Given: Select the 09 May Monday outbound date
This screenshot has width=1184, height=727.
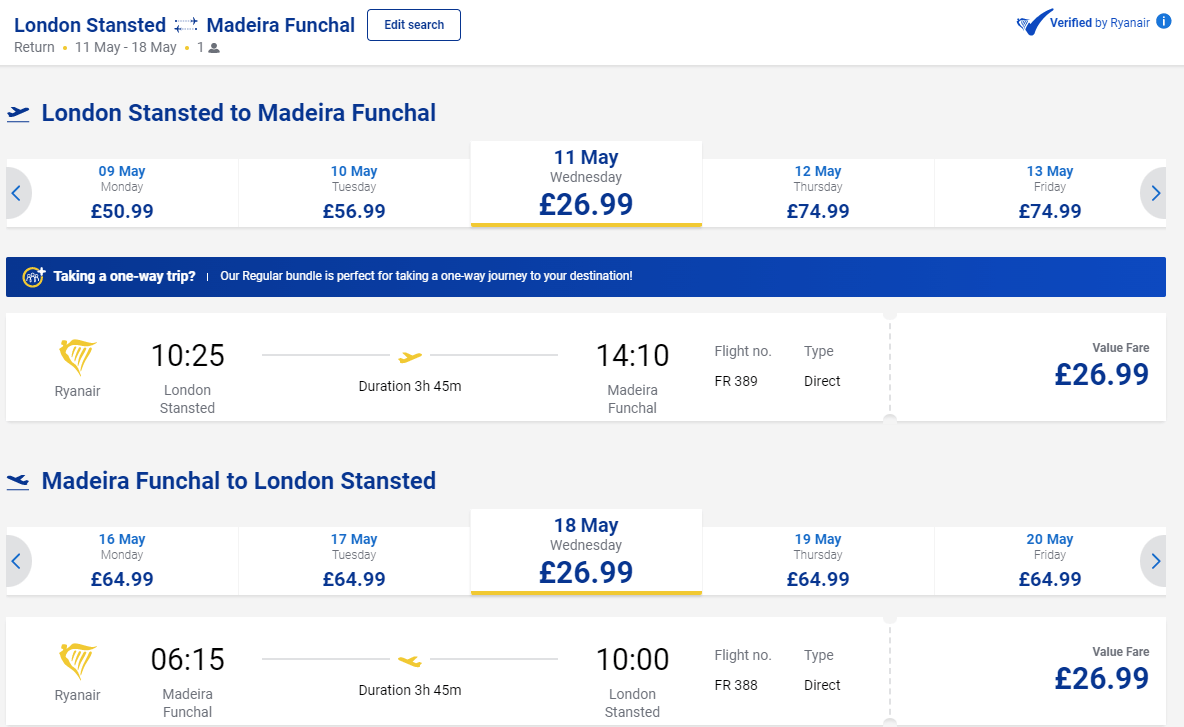Looking at the screenshot, I should click(122, 193).
